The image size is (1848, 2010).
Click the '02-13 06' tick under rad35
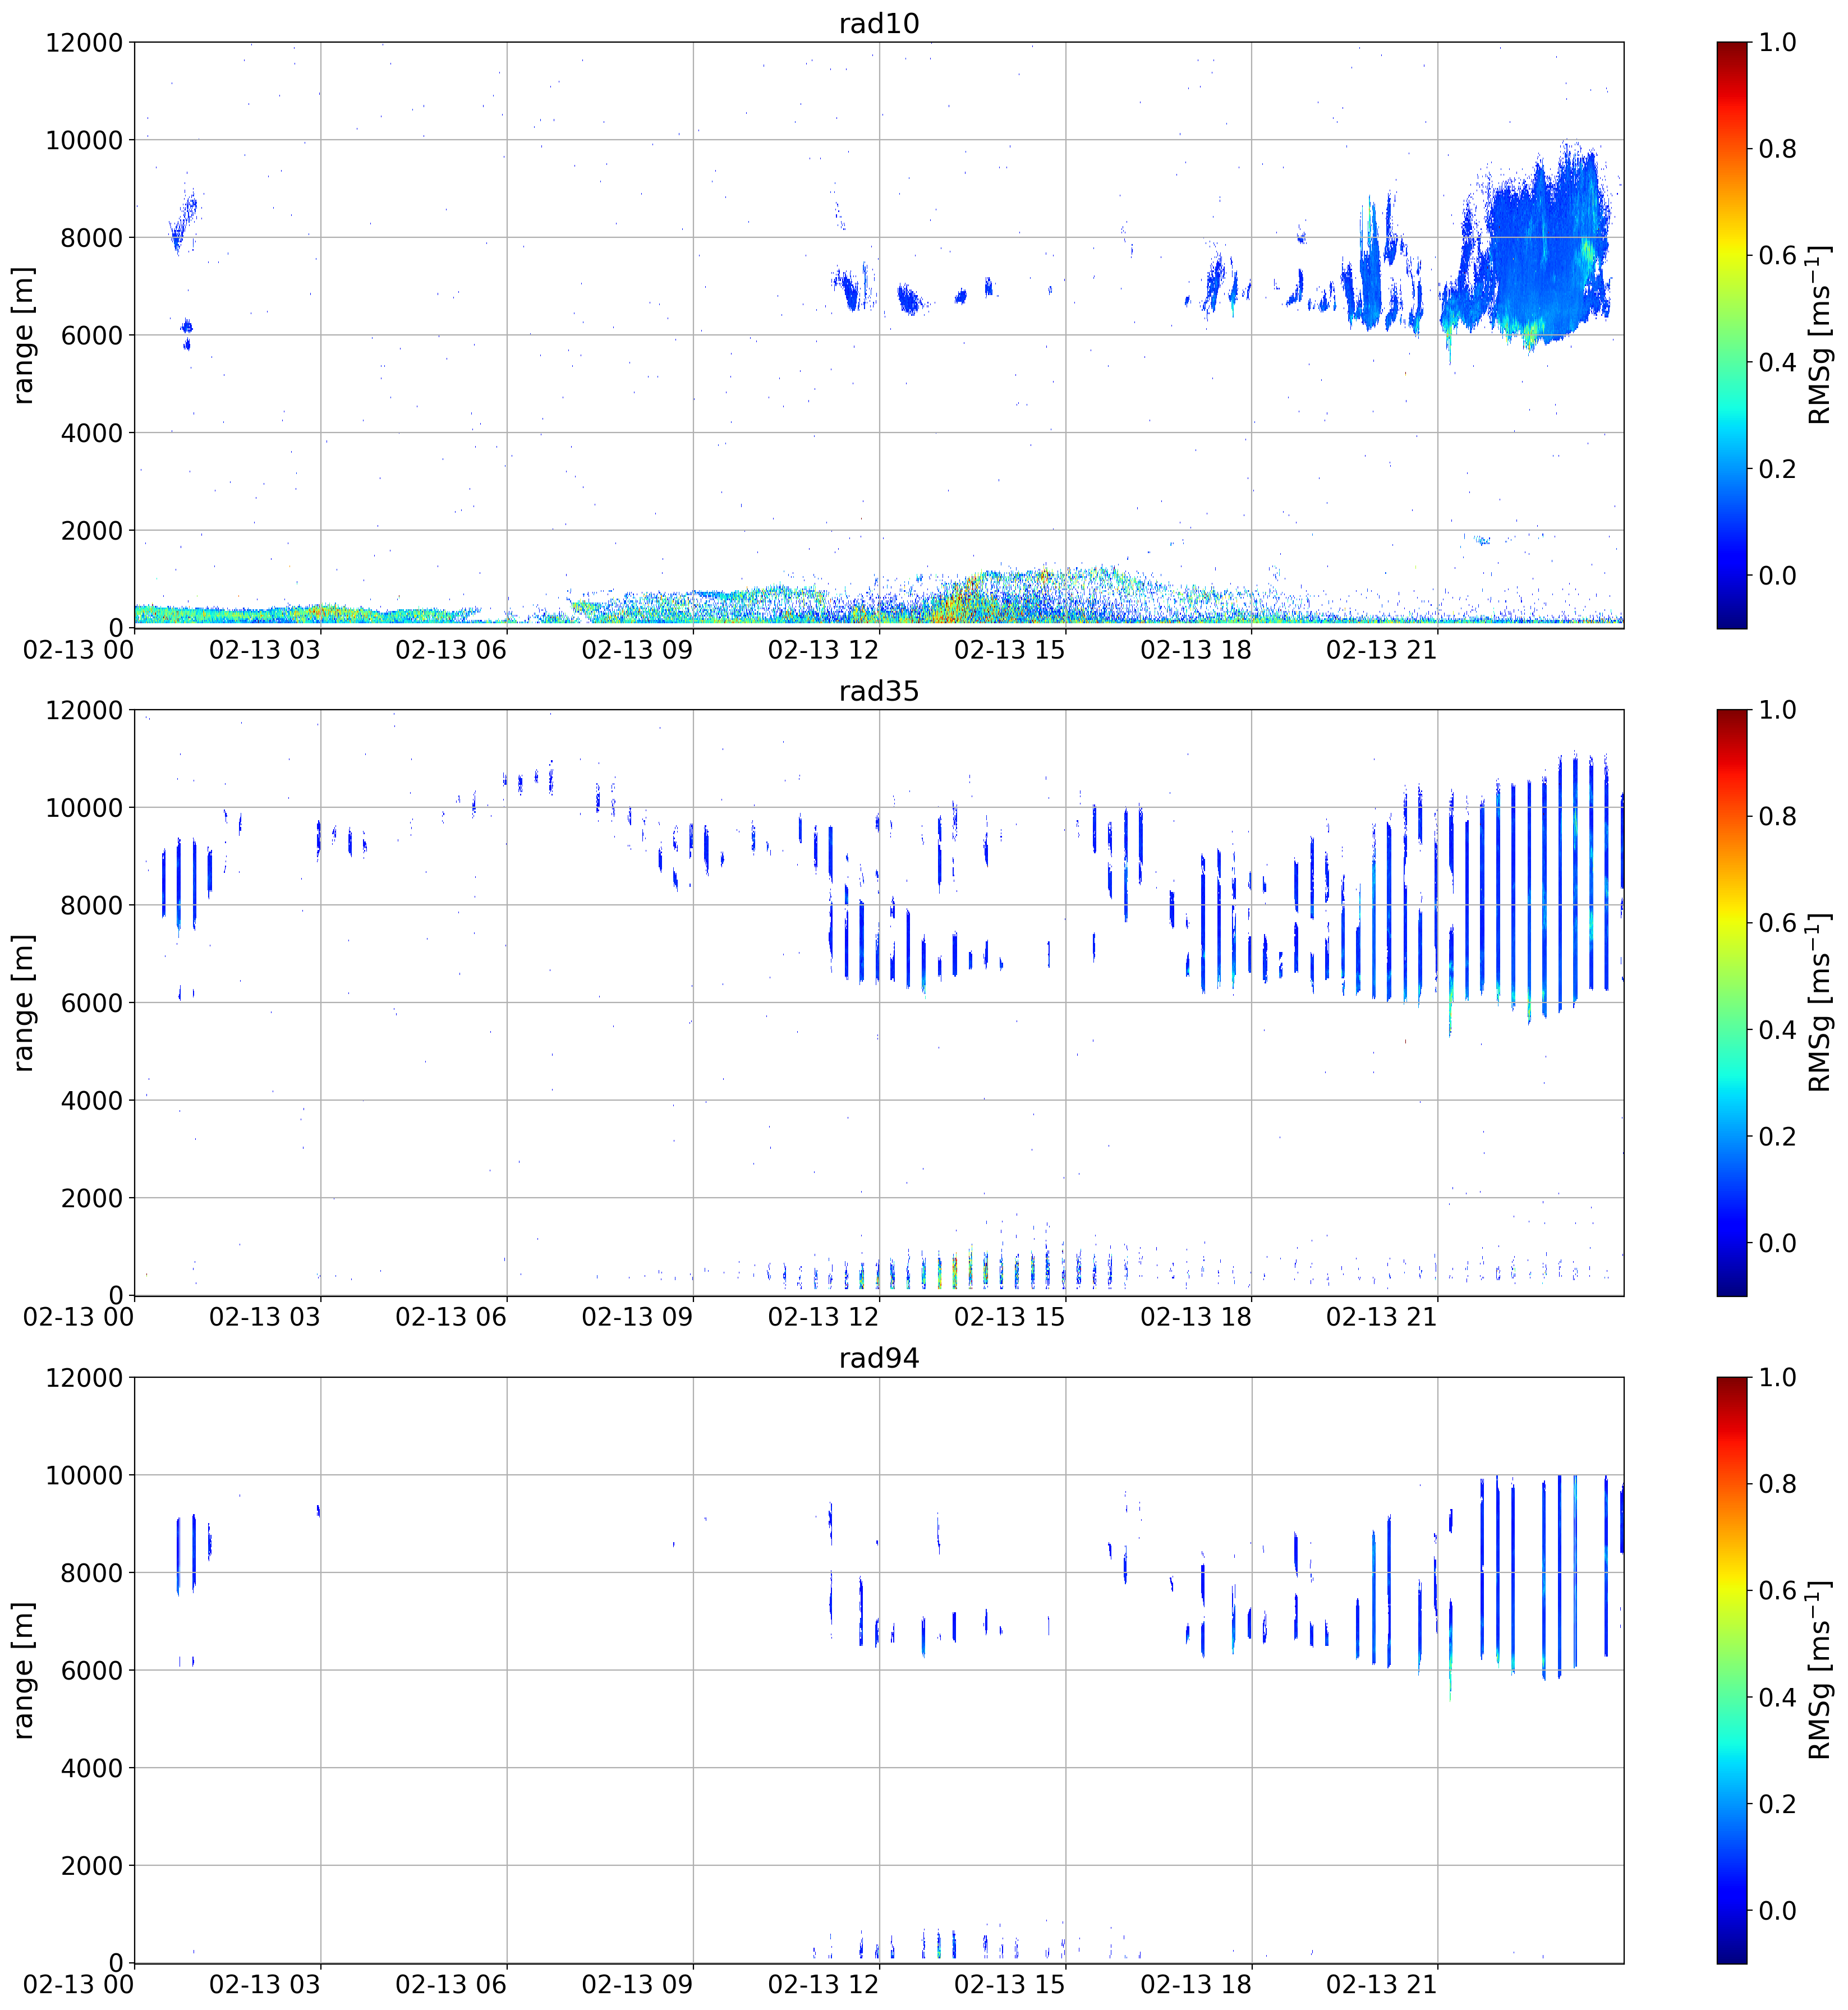coord(451,1317)
